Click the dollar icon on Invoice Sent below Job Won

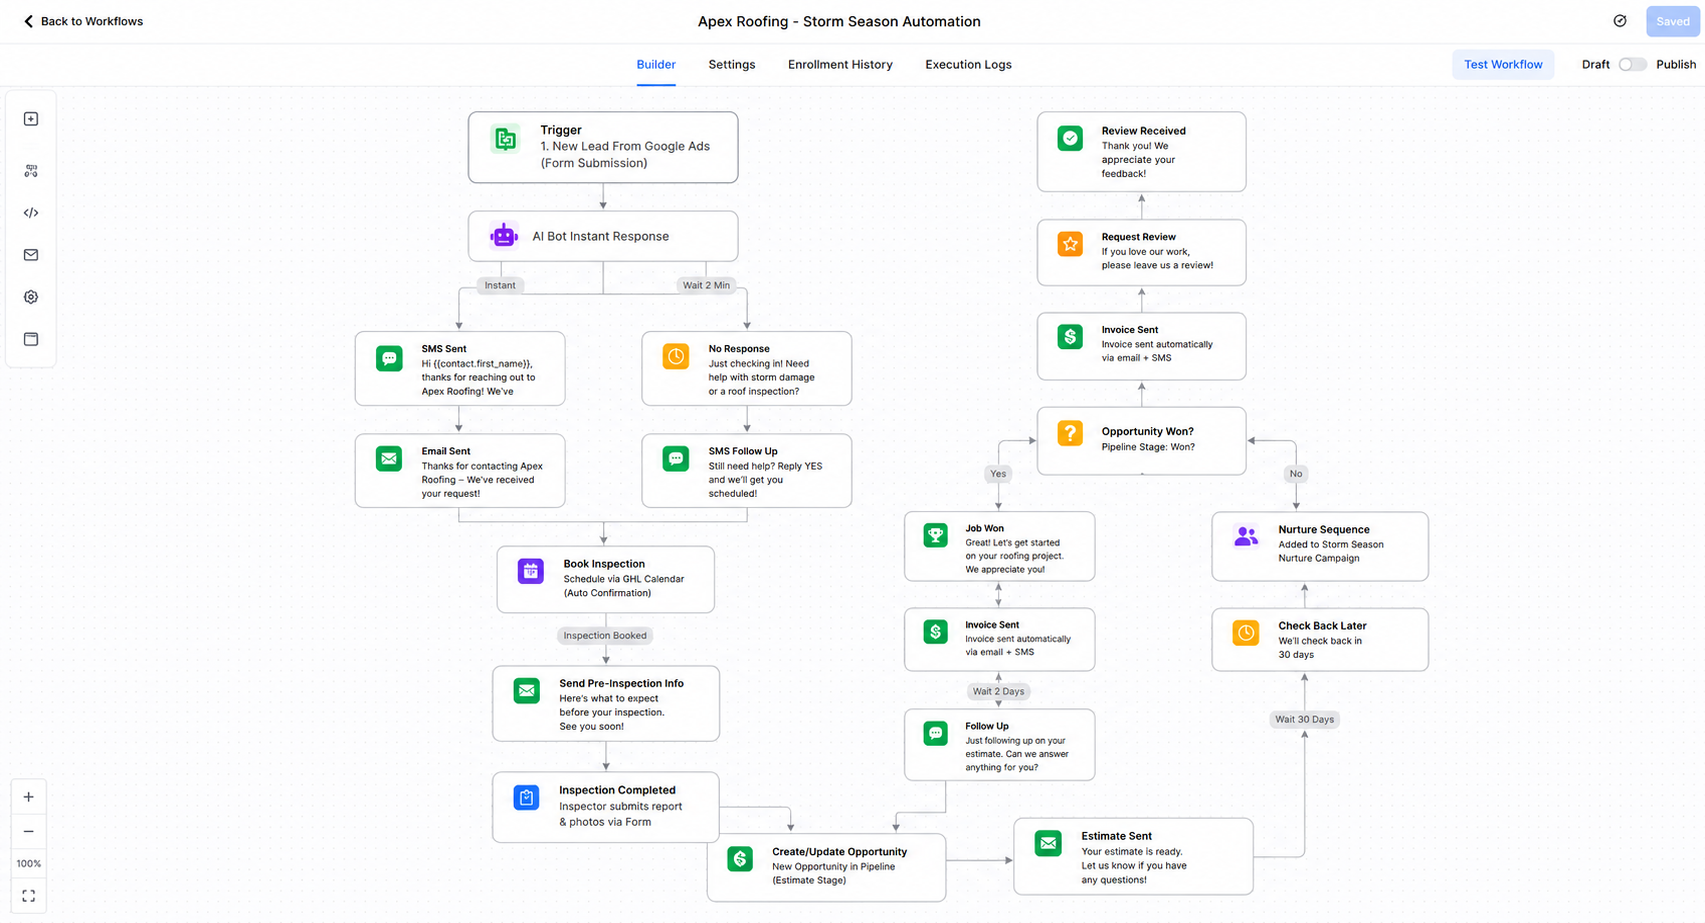935,631
